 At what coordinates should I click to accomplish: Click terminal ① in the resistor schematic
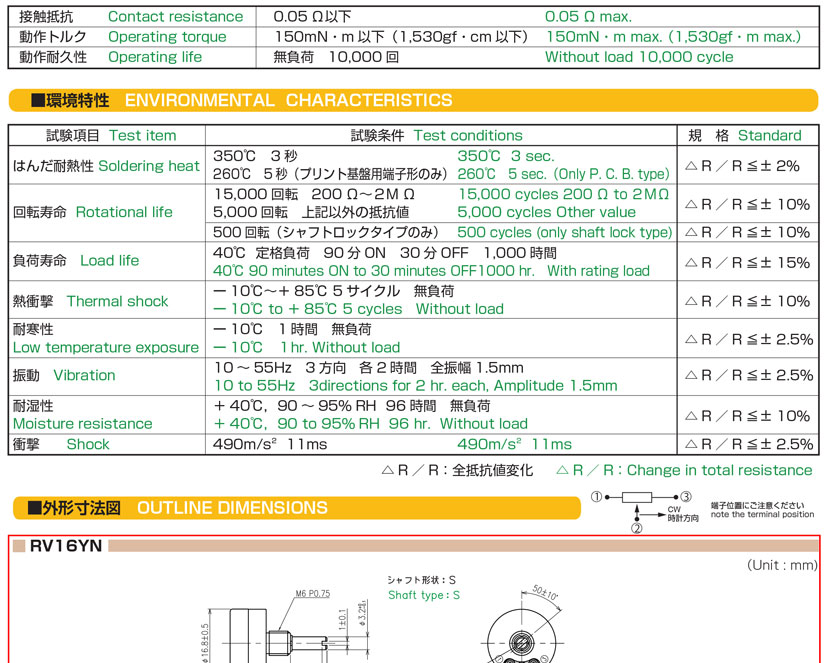(597, 497)
